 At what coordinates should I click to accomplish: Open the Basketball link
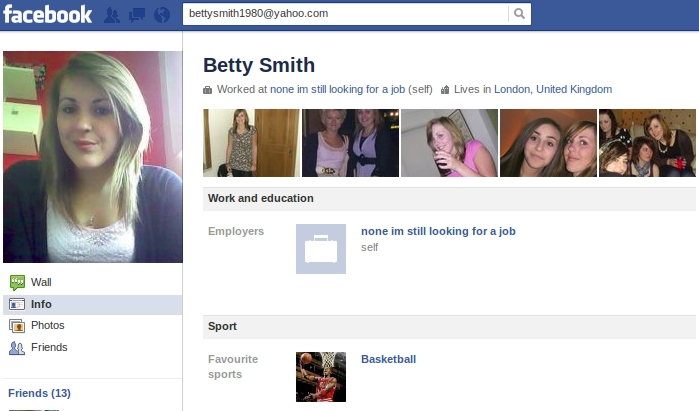[x=388, y=359]
